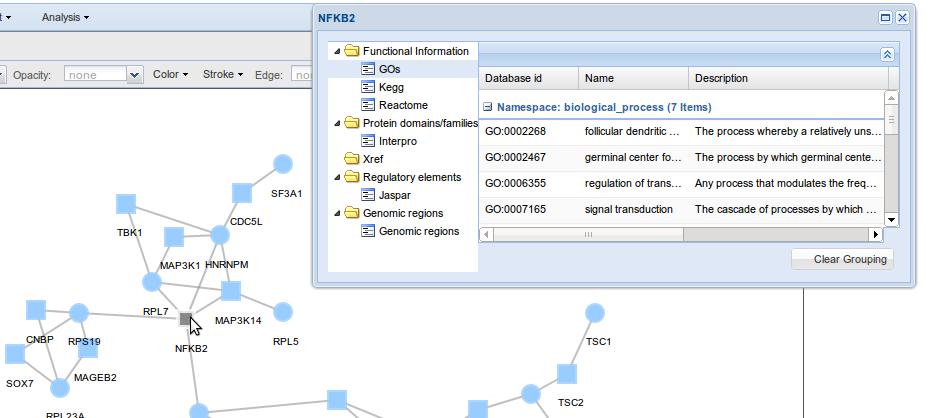Image resolution: width=941 pixels, height=418 pixels.
Task: Collapse the Protein domains/families tree node
Action: click(x=336, y=123)
